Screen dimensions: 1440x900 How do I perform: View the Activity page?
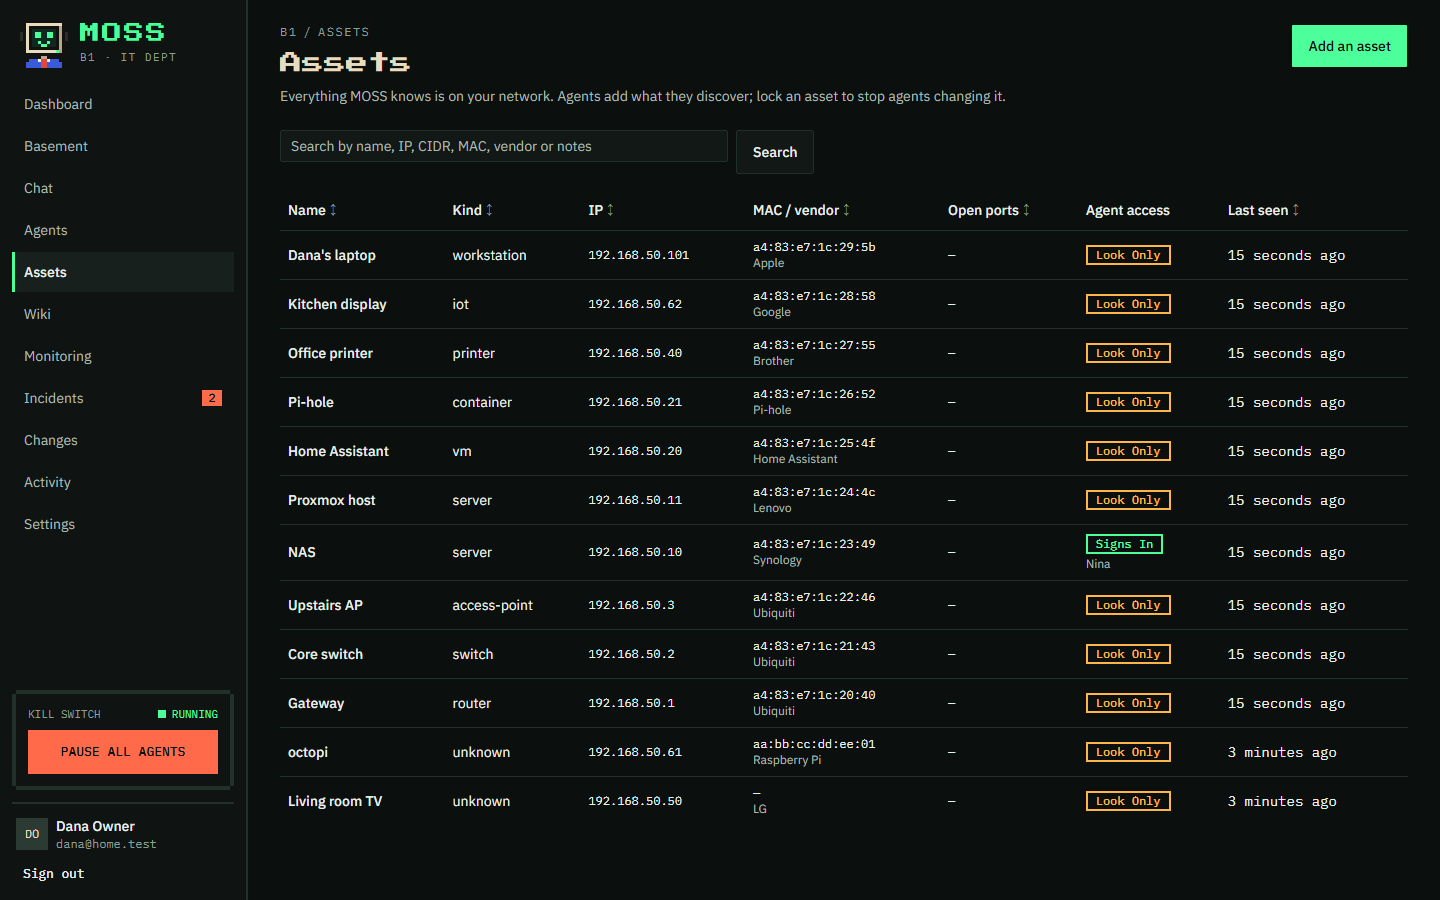tap(123, 482)
